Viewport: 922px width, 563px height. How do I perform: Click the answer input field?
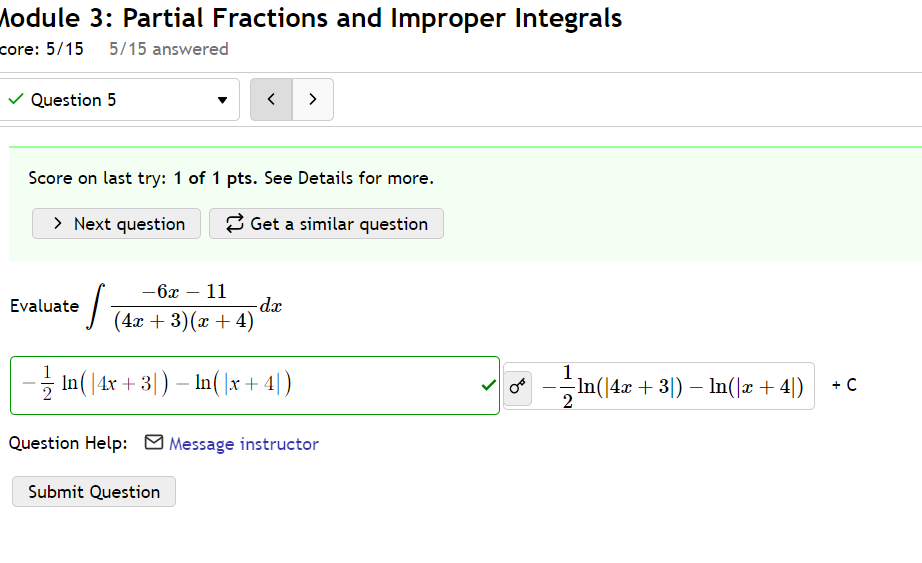[x=255, y=385]
